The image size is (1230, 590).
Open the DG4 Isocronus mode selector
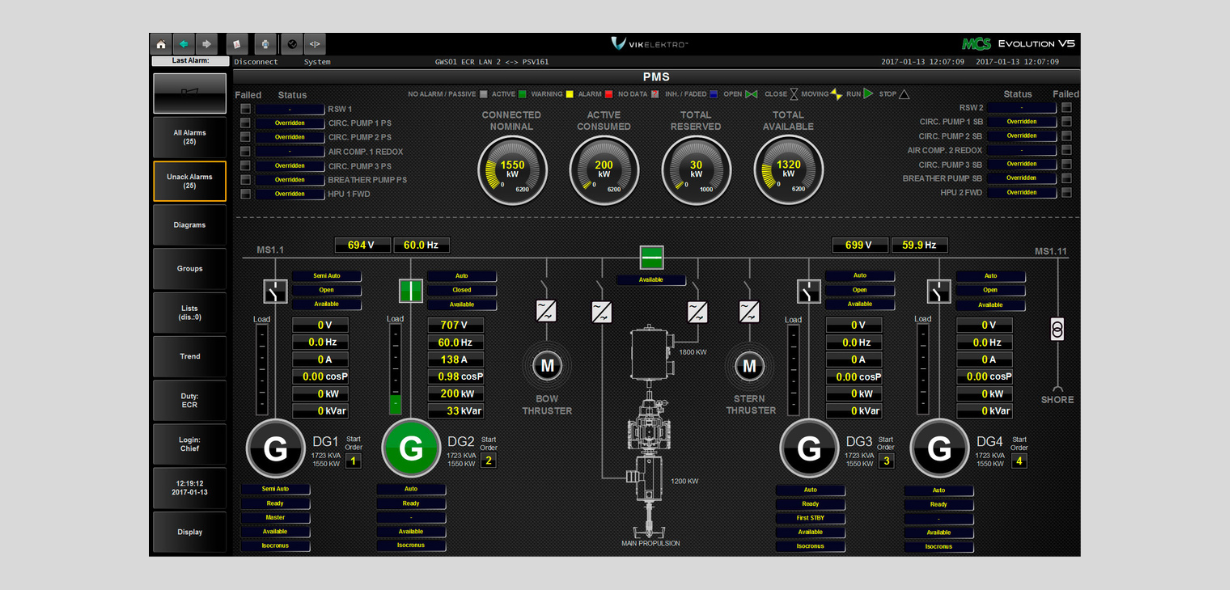(938, 547)
